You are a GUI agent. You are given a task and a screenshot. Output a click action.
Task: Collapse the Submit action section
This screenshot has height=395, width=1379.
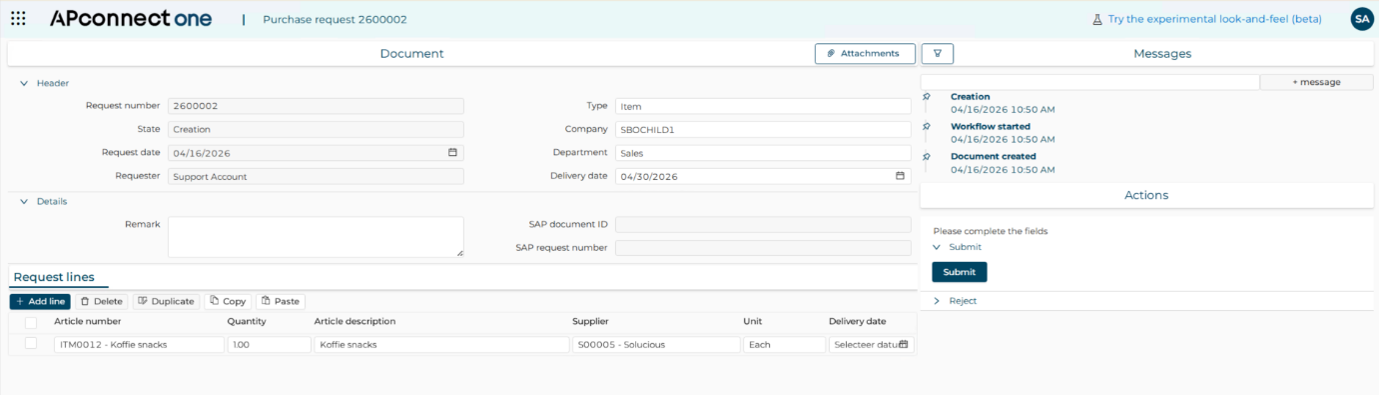(x=937, y=247)
